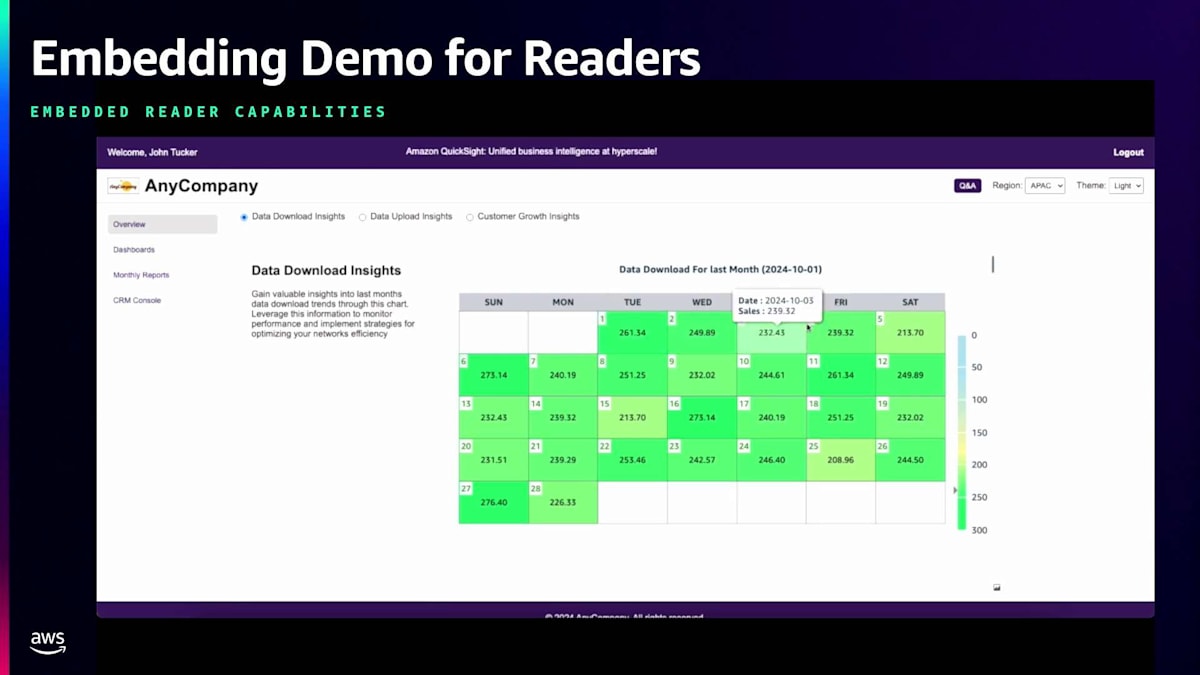Click the Q&A button

coord(967,186)
